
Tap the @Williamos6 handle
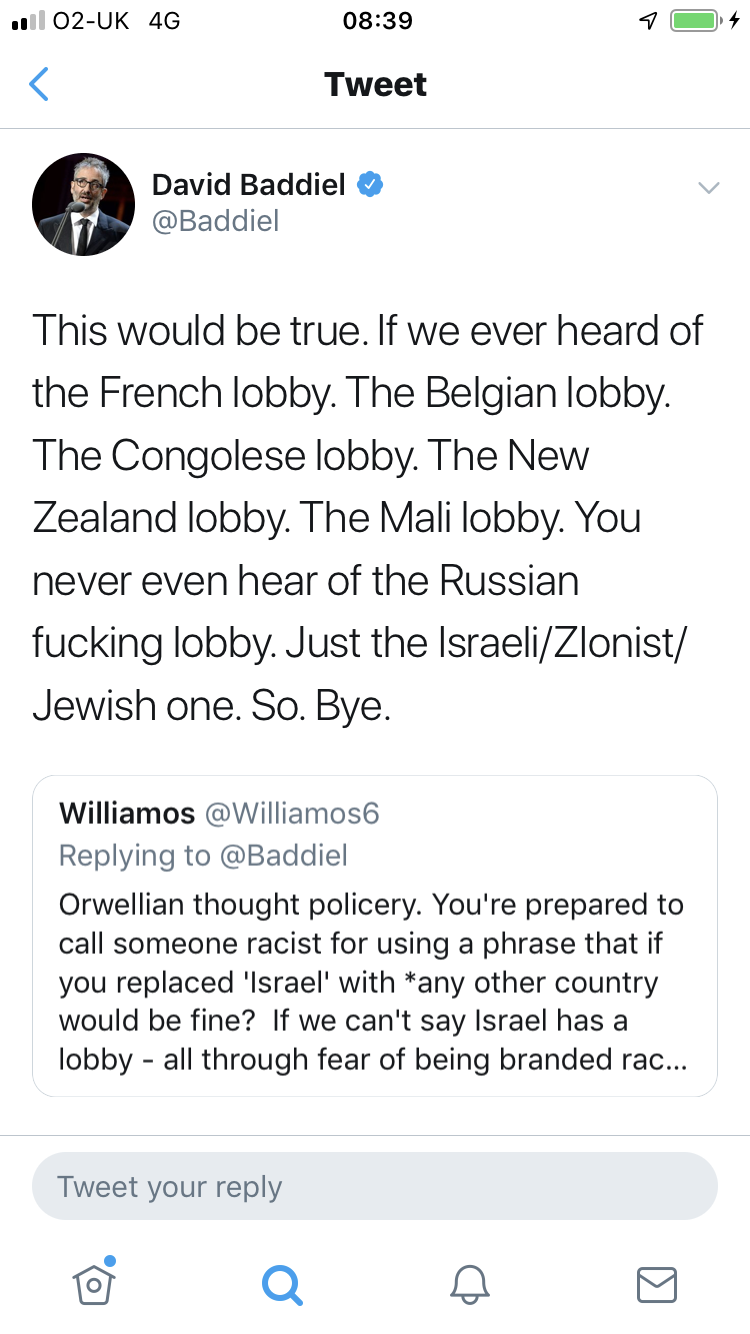pyautogui.click(x=292, y=813)
